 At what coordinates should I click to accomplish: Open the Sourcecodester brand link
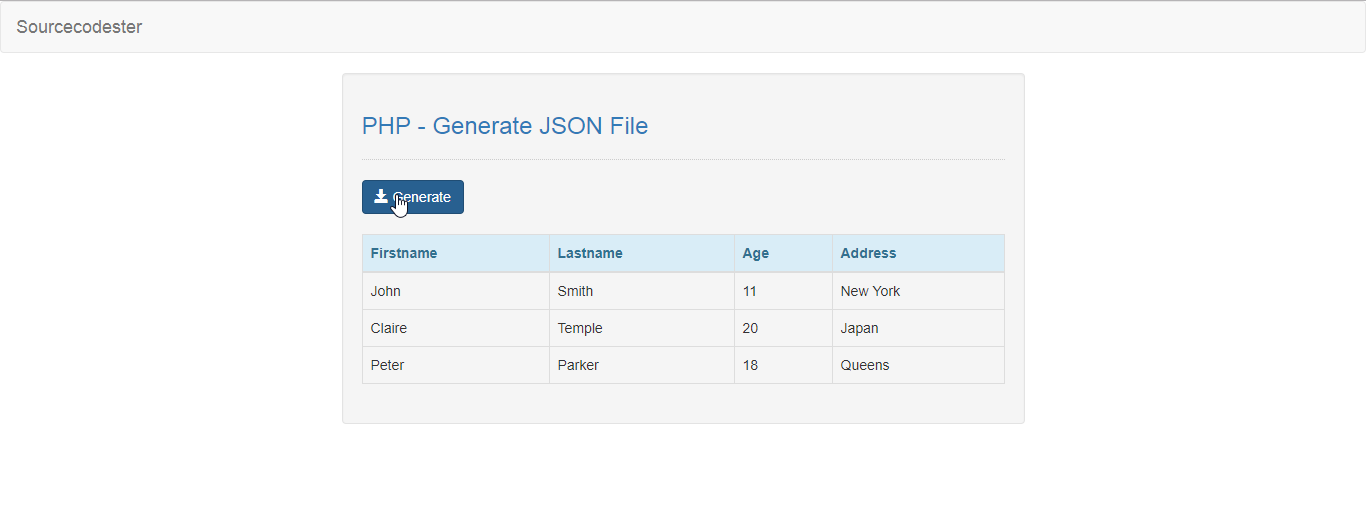79,27
